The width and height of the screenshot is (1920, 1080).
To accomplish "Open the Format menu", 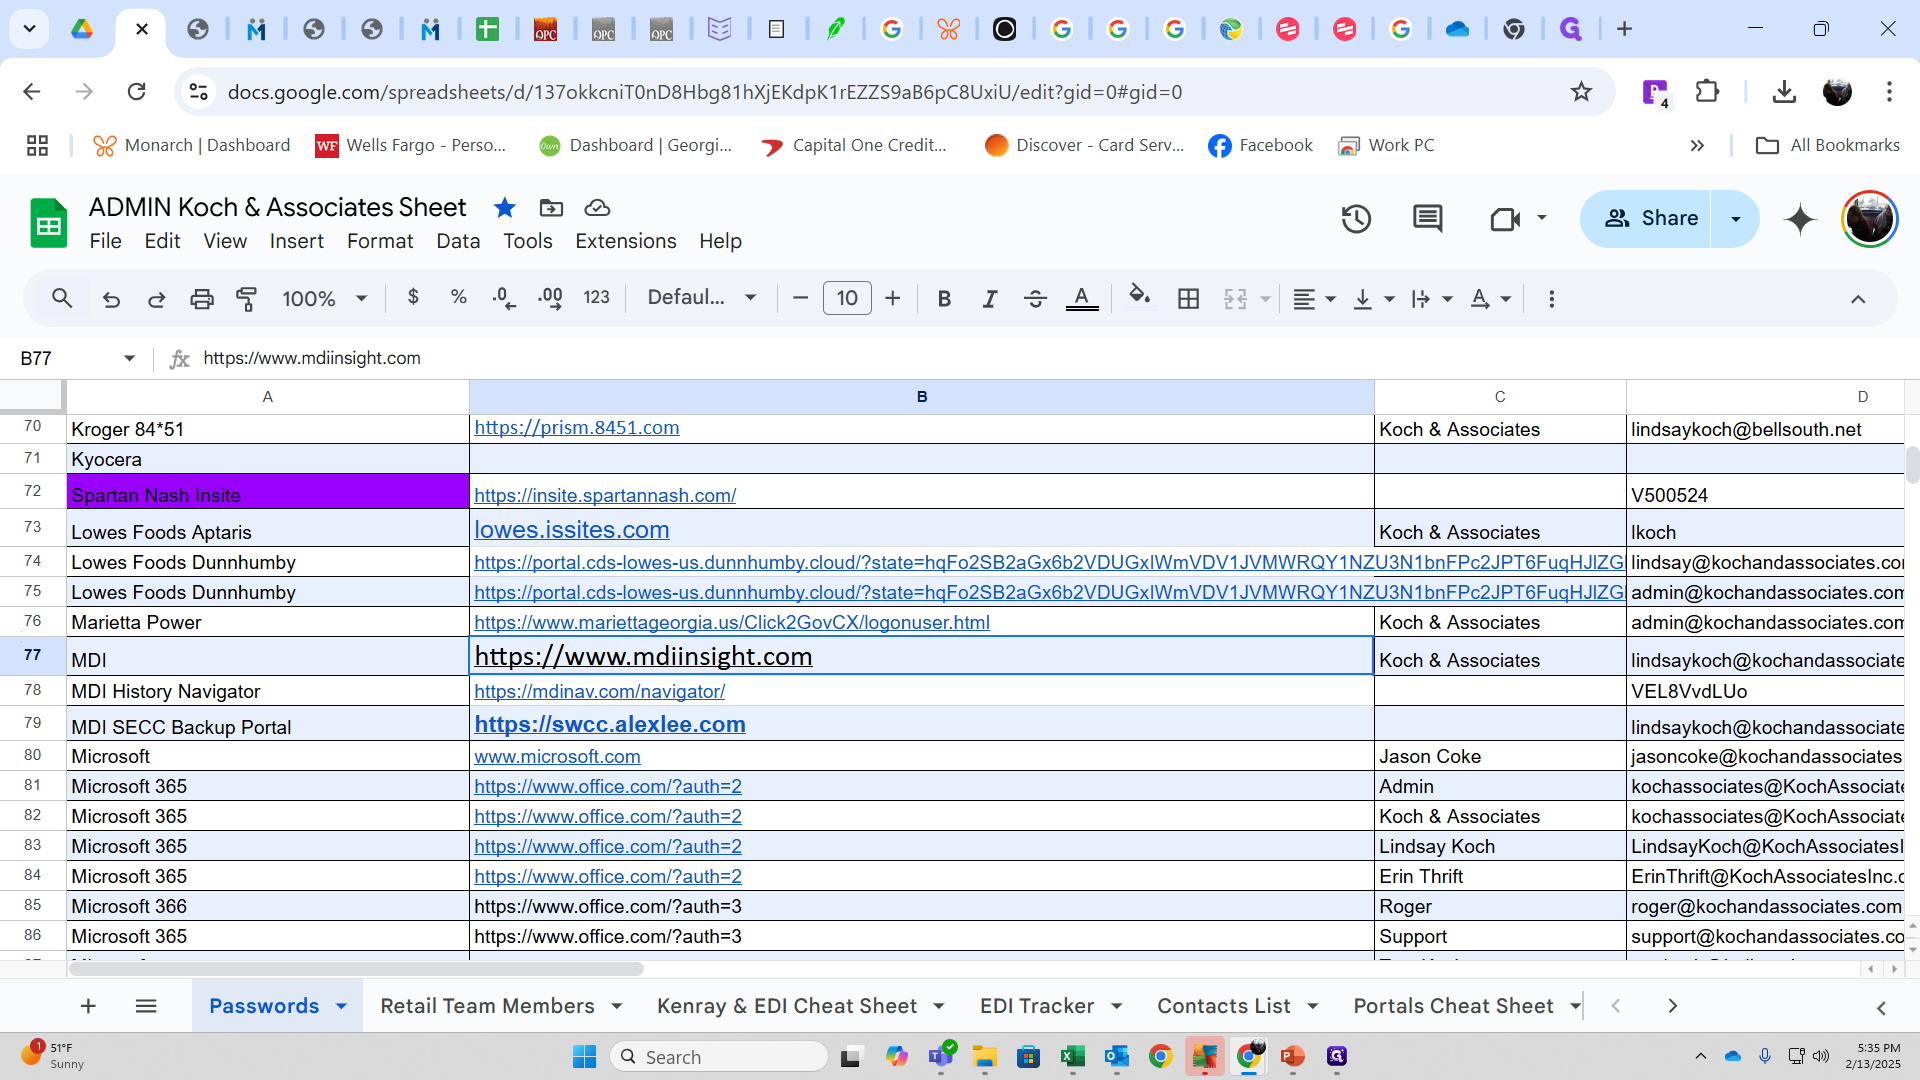I will pyautogui.click(x=380, y=241).
